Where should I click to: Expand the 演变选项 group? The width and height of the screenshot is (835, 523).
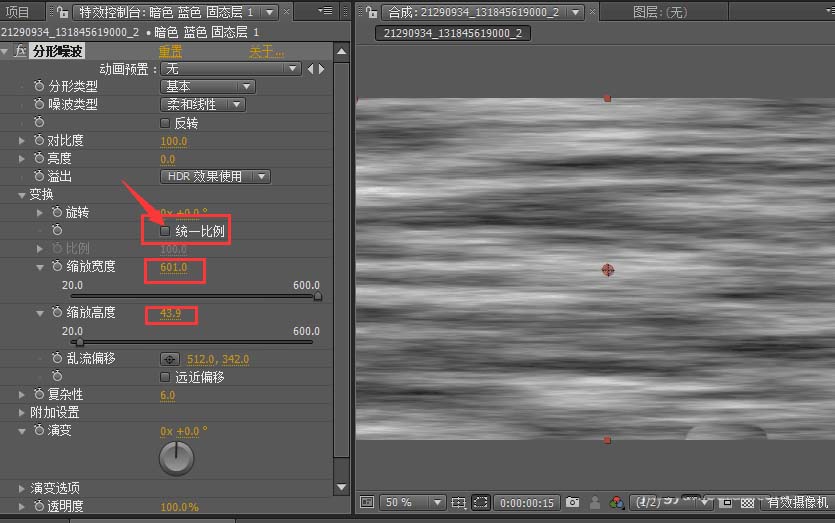click(21, 488)
